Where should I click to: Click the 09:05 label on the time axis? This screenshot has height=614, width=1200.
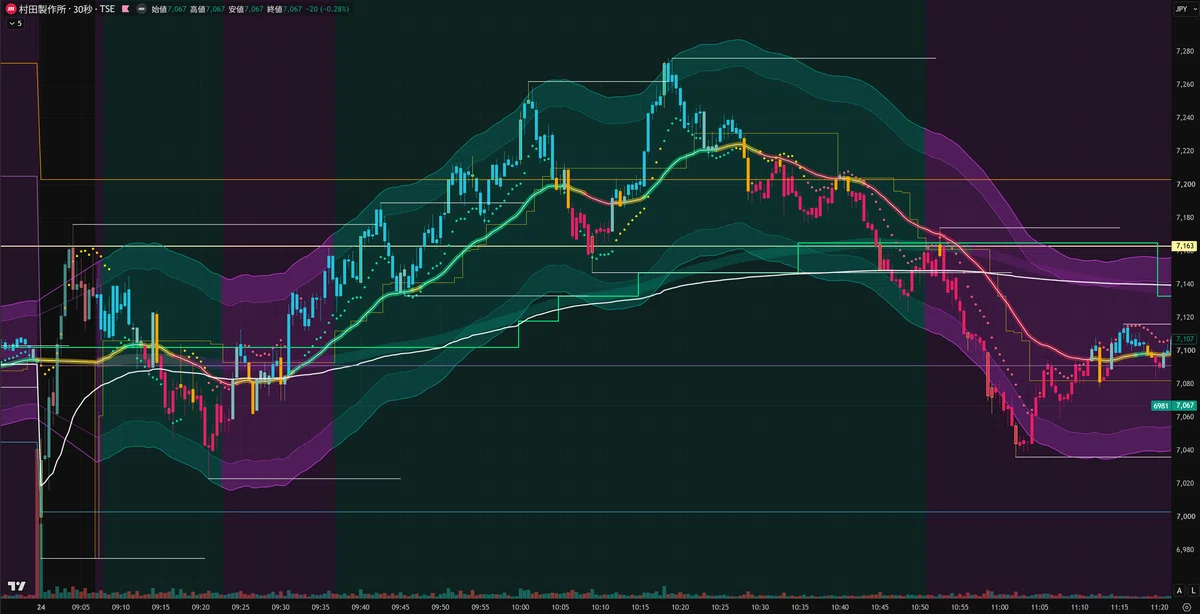coord(81,606)
